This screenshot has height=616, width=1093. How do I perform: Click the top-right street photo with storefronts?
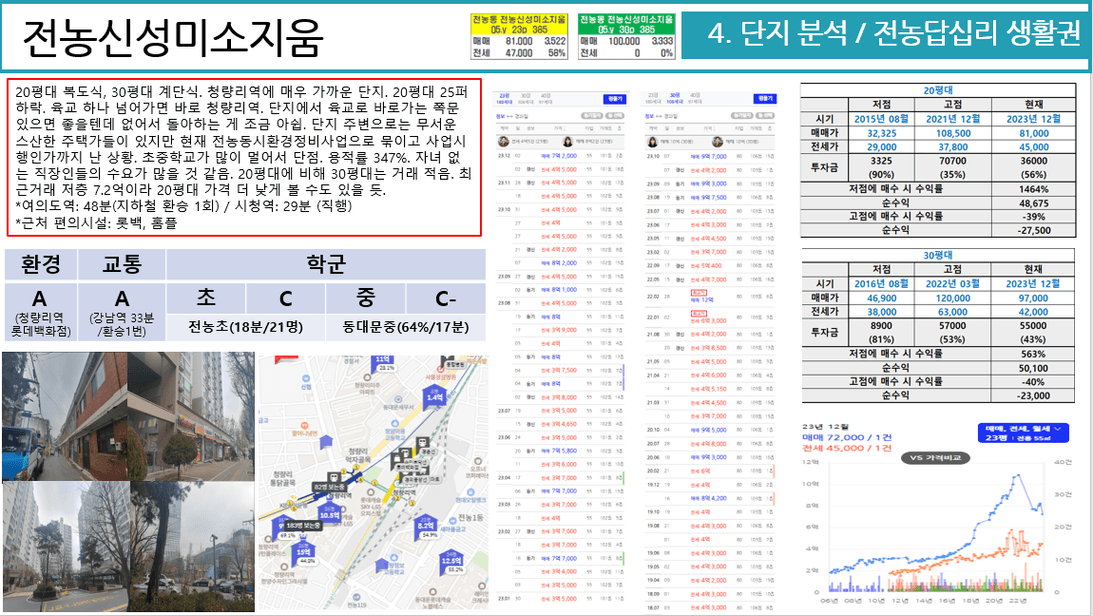coord(191,416)
